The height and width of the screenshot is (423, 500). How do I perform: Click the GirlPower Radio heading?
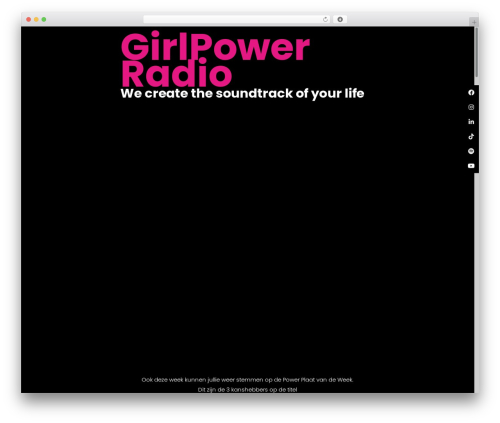point(215,59)
